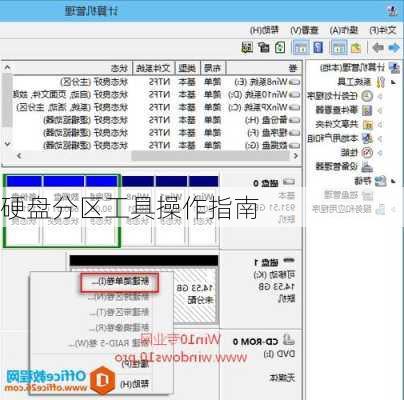Screen dimensions: 404x400
Task: Sort by the 状态 column header
Action: pos(67,68)
